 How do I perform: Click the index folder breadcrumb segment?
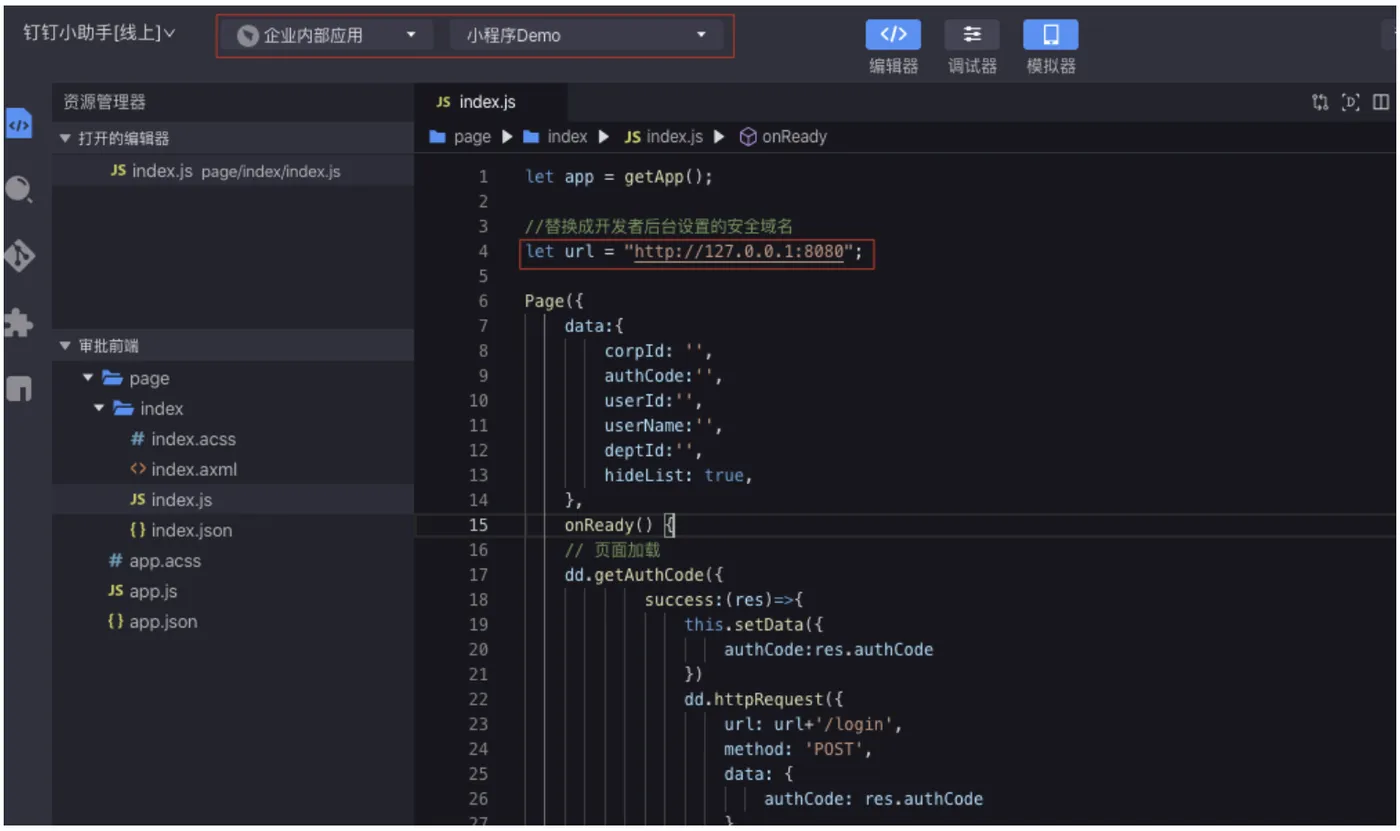click(x=556, y=137)
